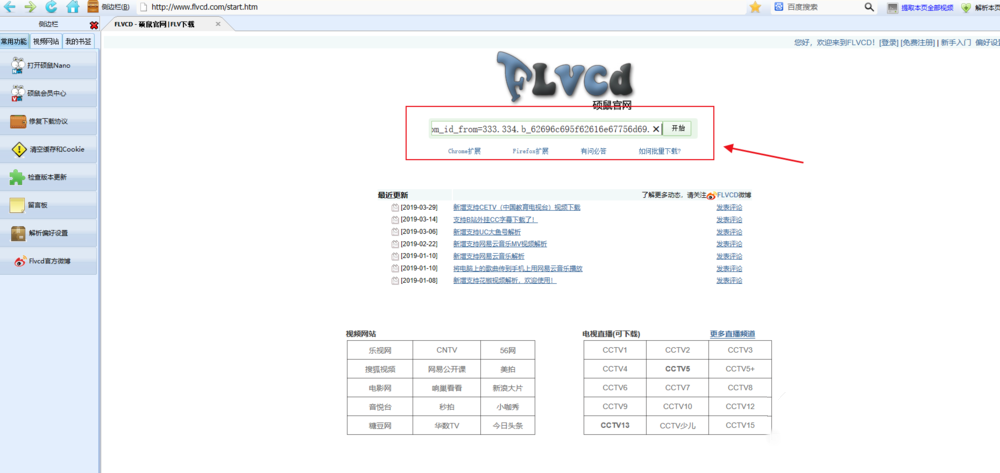Open the 新增支持花椒视频解析 link
The width and height of the screenshot is (1000, 473).
(504, 280)
